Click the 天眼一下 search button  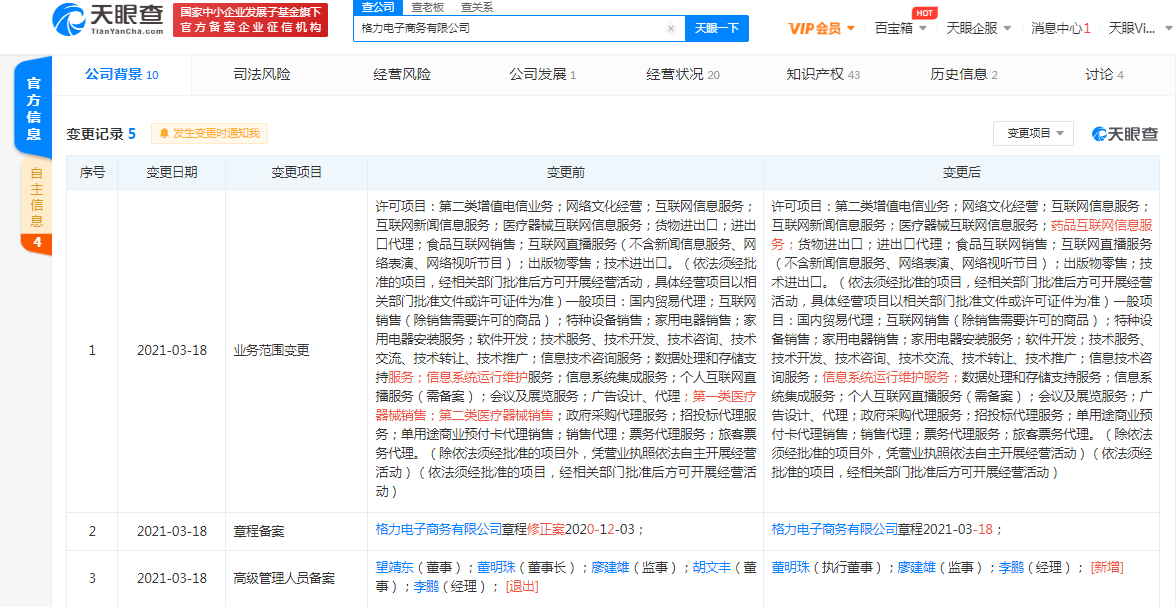point(716,28)
